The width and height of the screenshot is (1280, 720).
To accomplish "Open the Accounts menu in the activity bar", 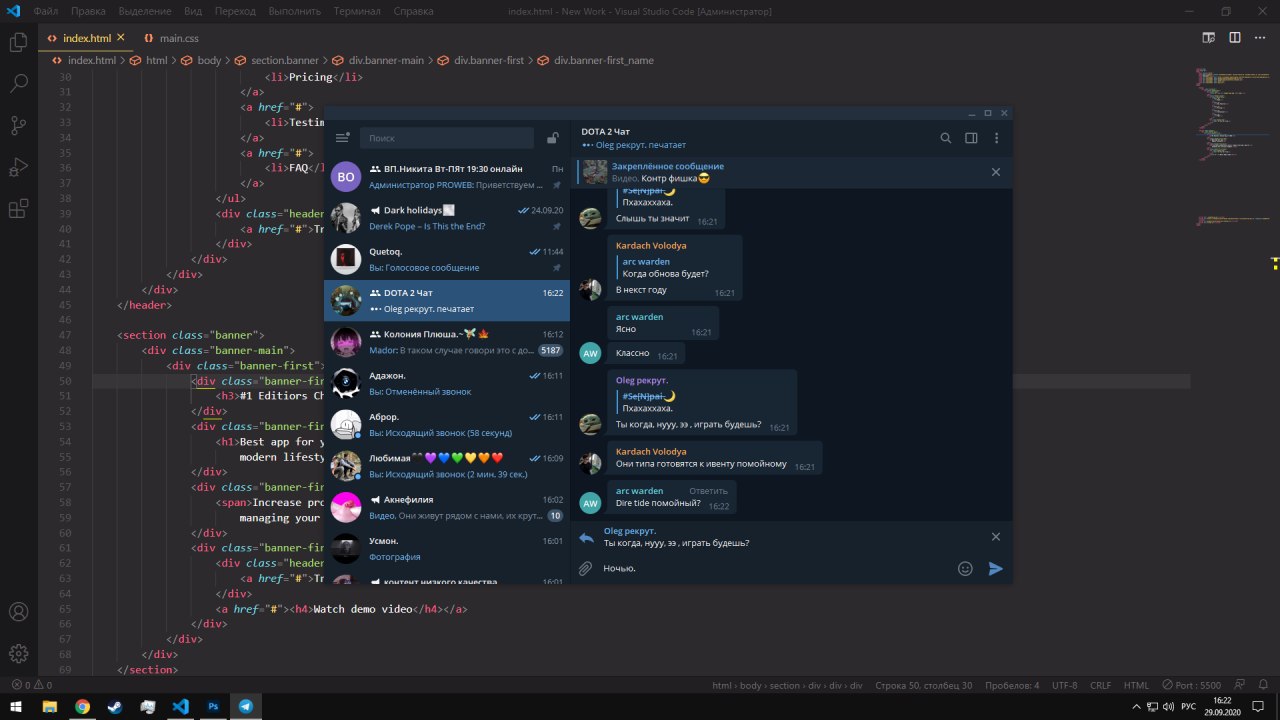I will pyautogui.click(x=18, y=612).
